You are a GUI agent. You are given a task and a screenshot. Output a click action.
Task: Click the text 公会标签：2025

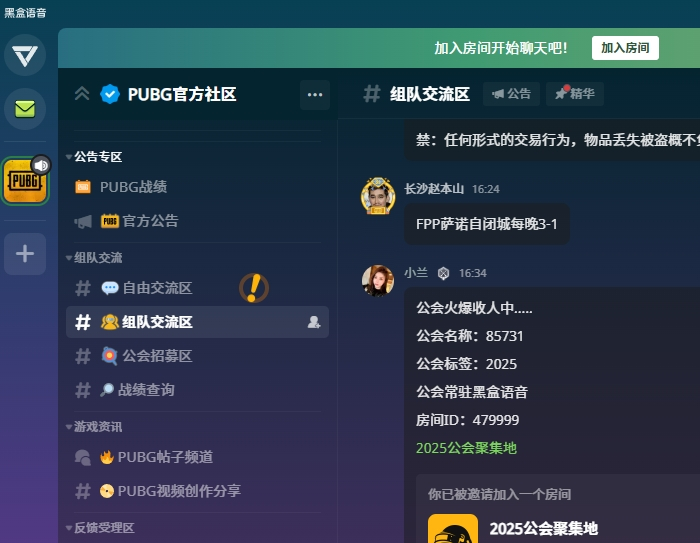467,364
